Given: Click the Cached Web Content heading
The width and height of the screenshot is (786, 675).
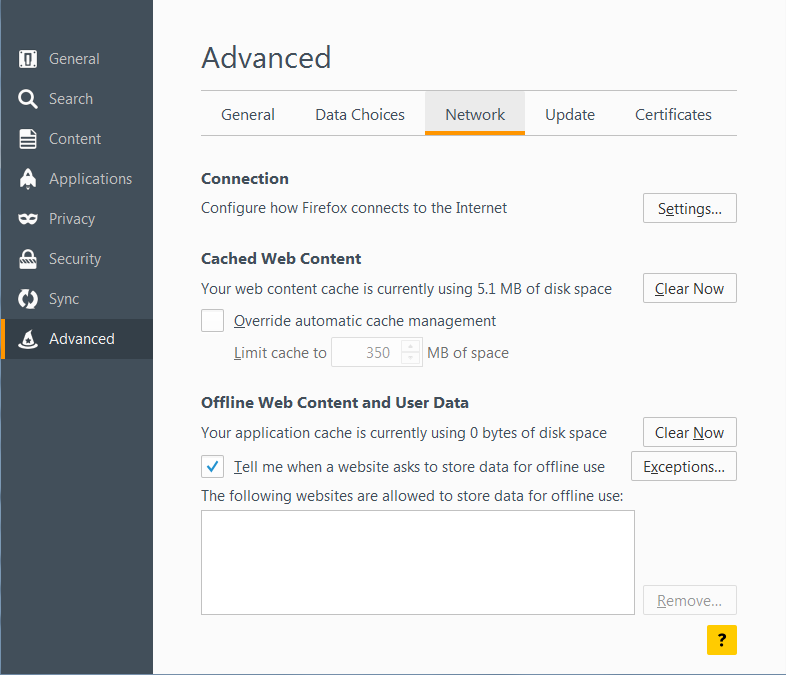Looking at the screenshot, I should (281, 259).
